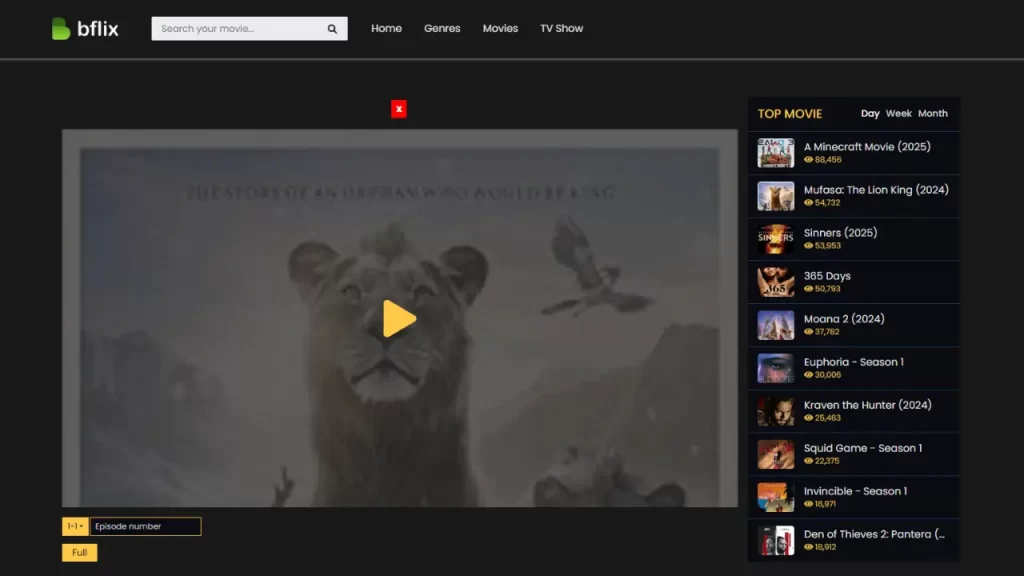This screenshot has height=576, width=1024.
Task: Select the Full episode button
Action: point(80,552)
